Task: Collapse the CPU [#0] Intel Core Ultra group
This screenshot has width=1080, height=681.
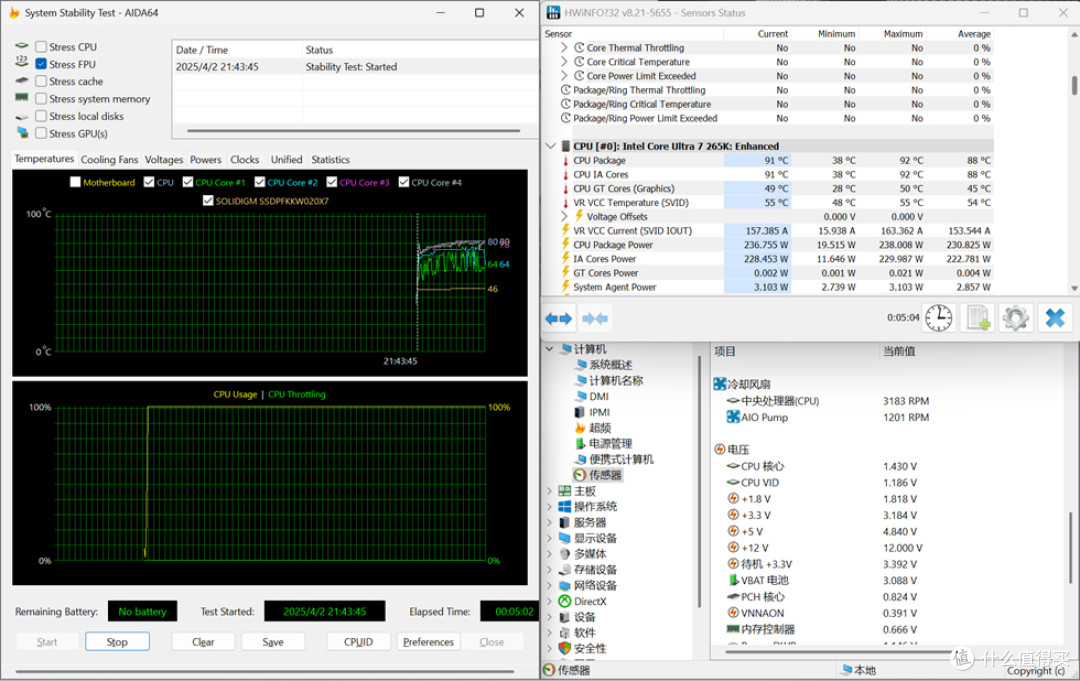Action: 550,146
